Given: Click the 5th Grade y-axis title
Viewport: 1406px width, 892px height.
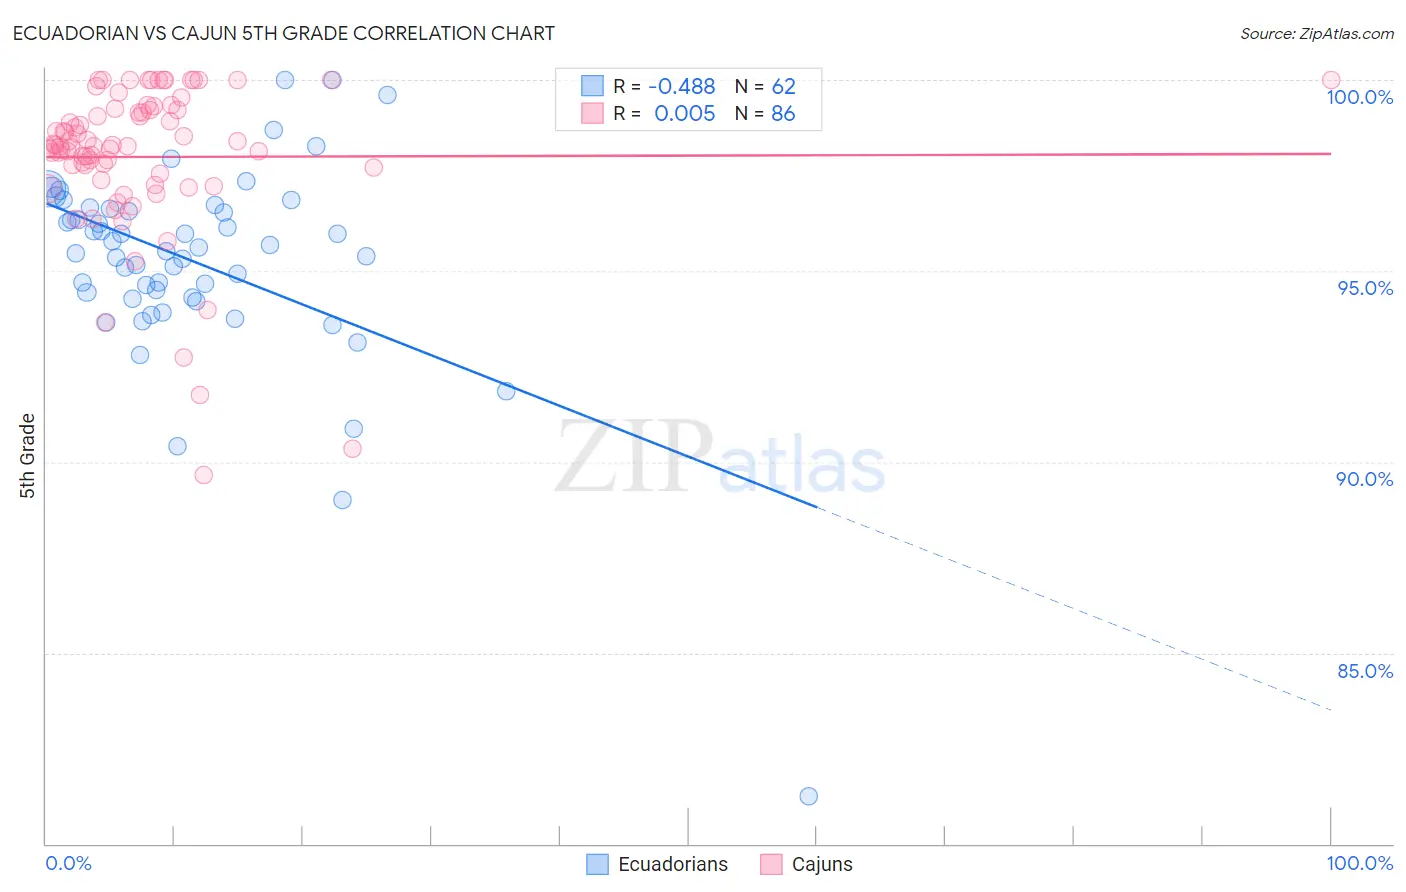Looking at the screenshot, I should 27,456.
